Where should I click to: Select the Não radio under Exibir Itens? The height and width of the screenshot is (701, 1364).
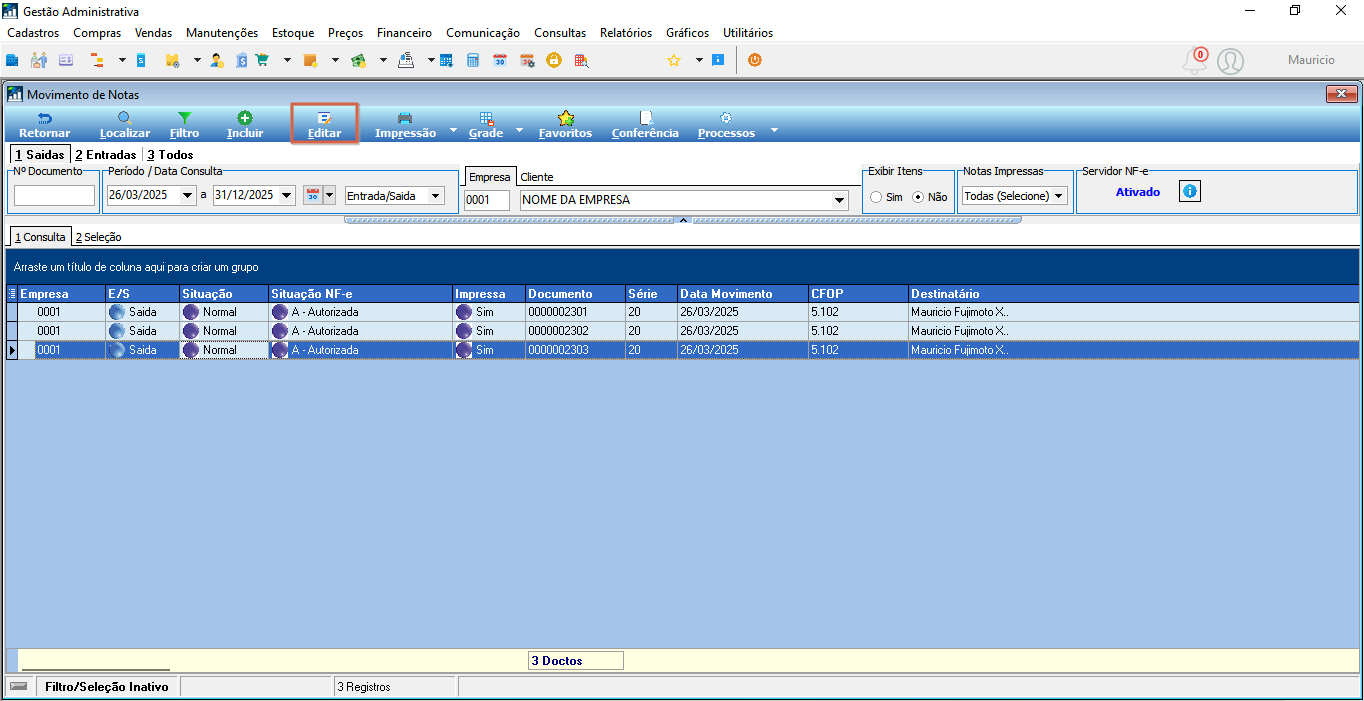click(918, 197)
